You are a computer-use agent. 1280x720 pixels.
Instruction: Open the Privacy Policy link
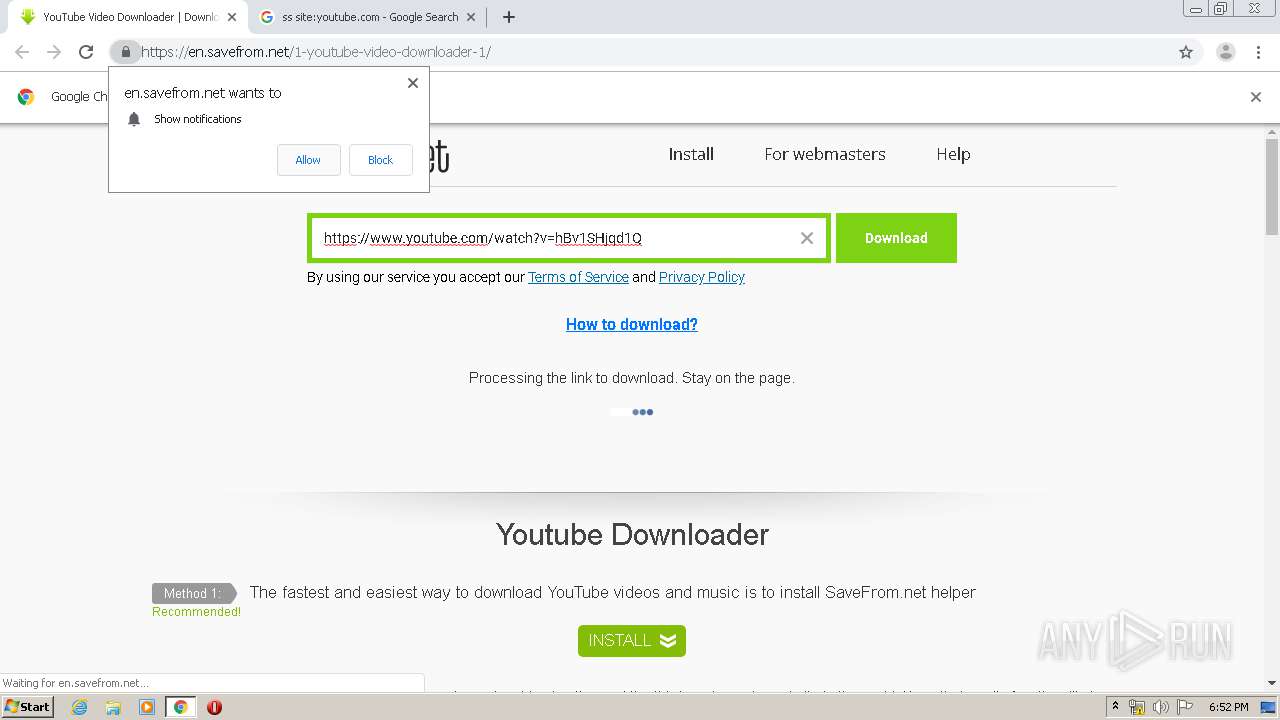pyautogui.click(x=702, y=277)
